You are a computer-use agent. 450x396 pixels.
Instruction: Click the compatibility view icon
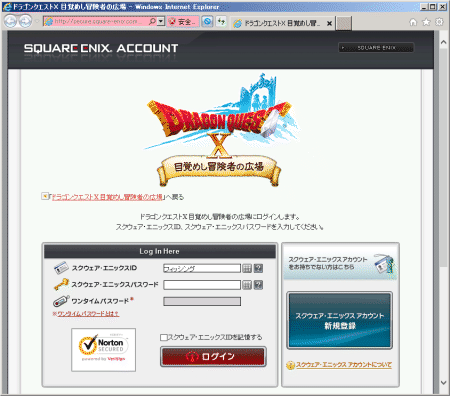click(207, 22)
